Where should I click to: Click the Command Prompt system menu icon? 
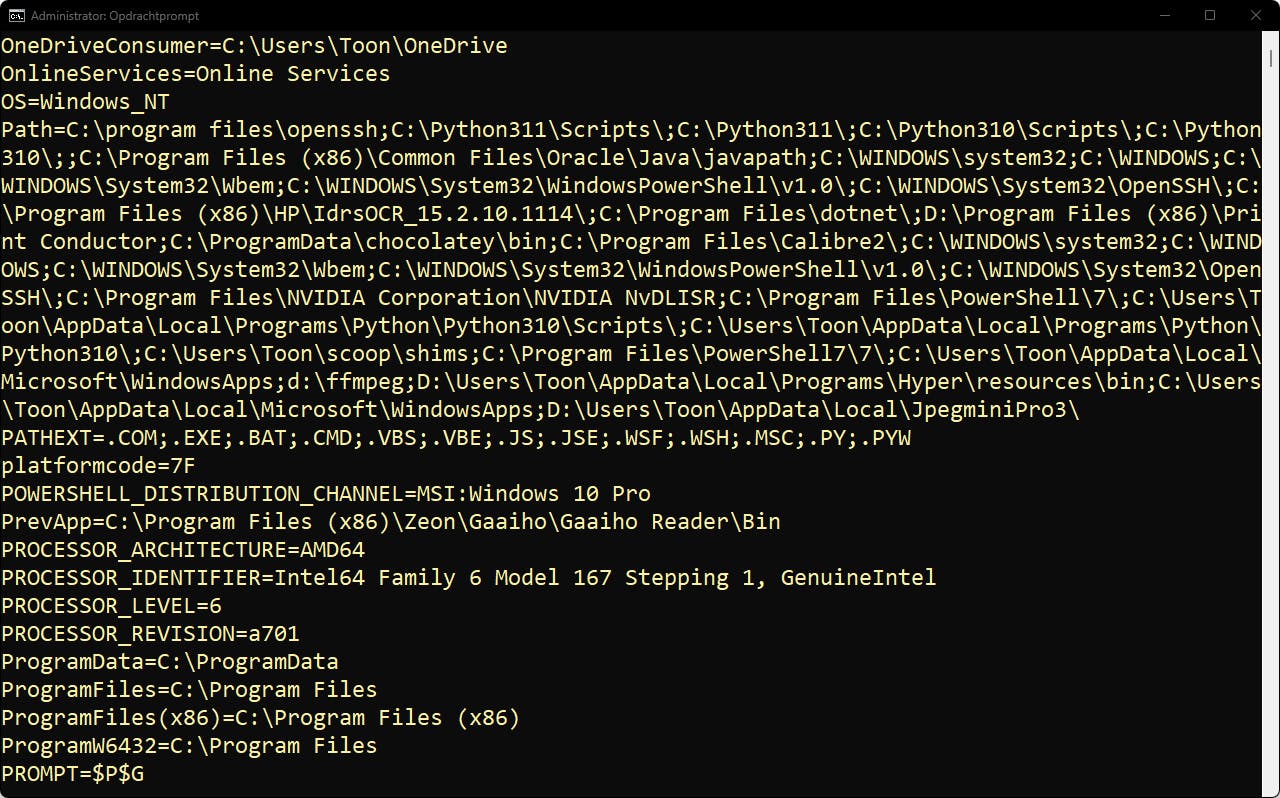tap(15, 15)
